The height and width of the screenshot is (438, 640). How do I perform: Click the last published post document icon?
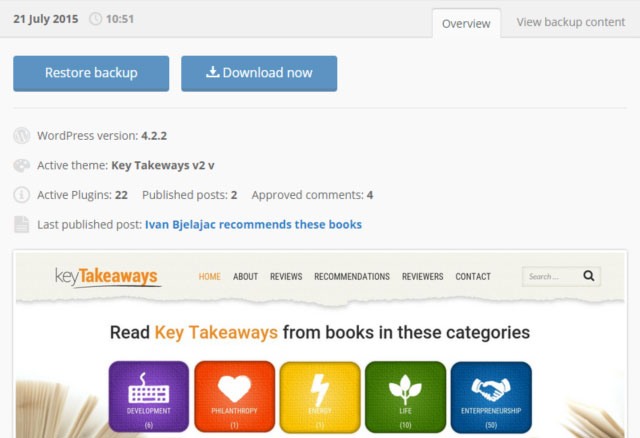pyautogui.click(x=22, y=225)
